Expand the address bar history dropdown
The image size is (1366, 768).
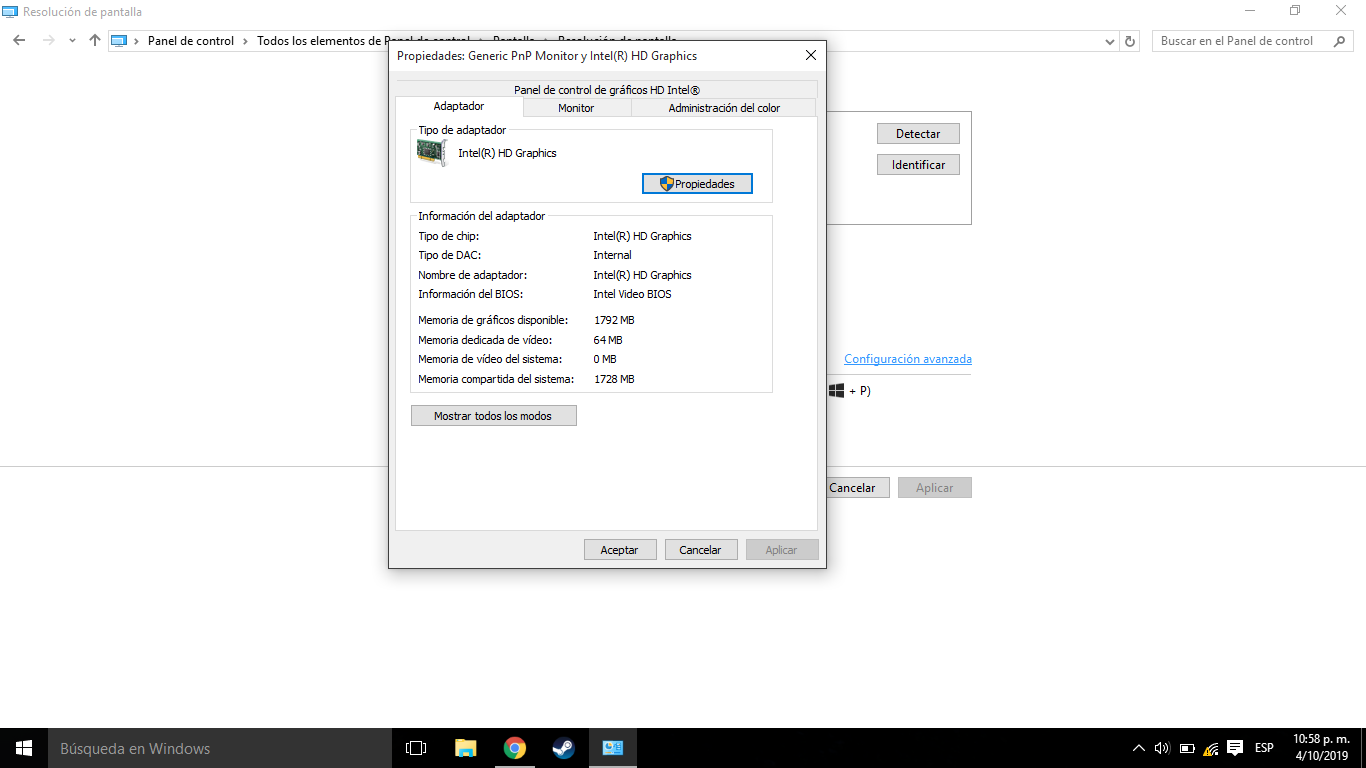tap(1110, 42)
